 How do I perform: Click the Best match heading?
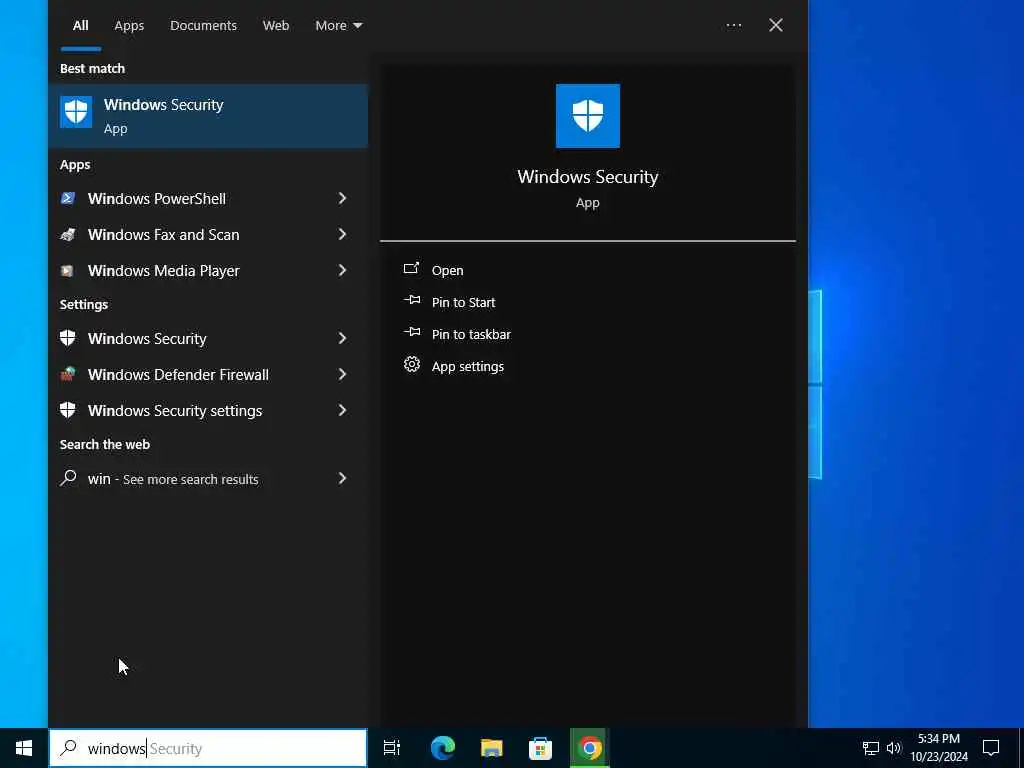92,69
